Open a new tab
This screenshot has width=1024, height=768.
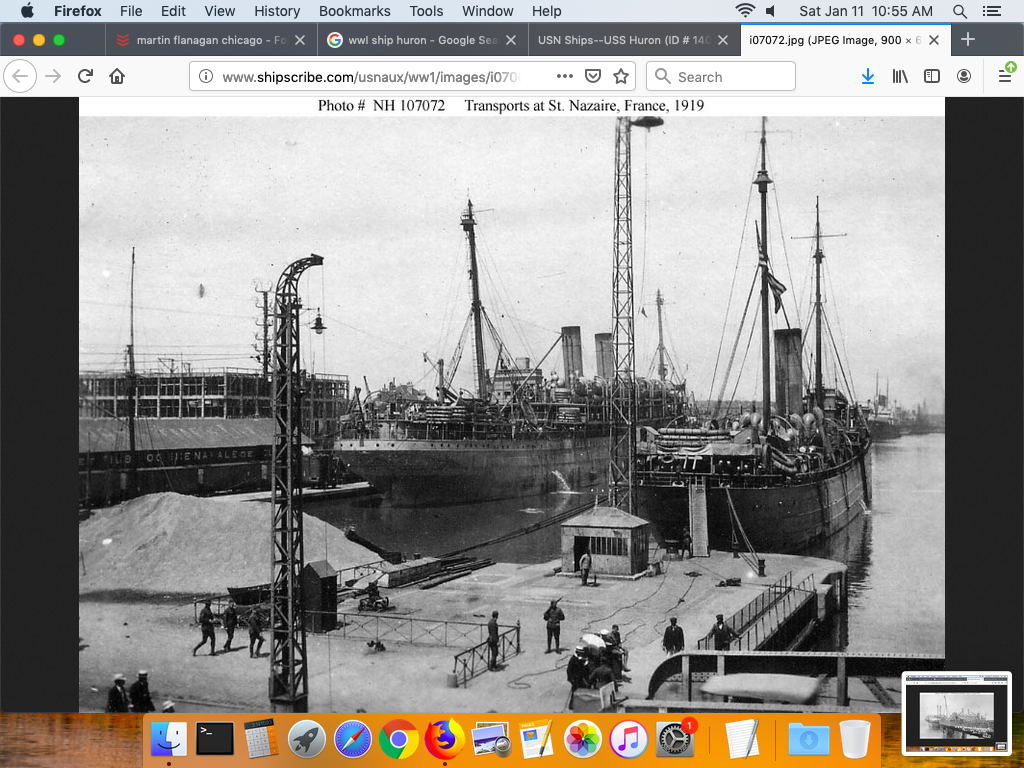pyautogui.click(x=967, y=40)
